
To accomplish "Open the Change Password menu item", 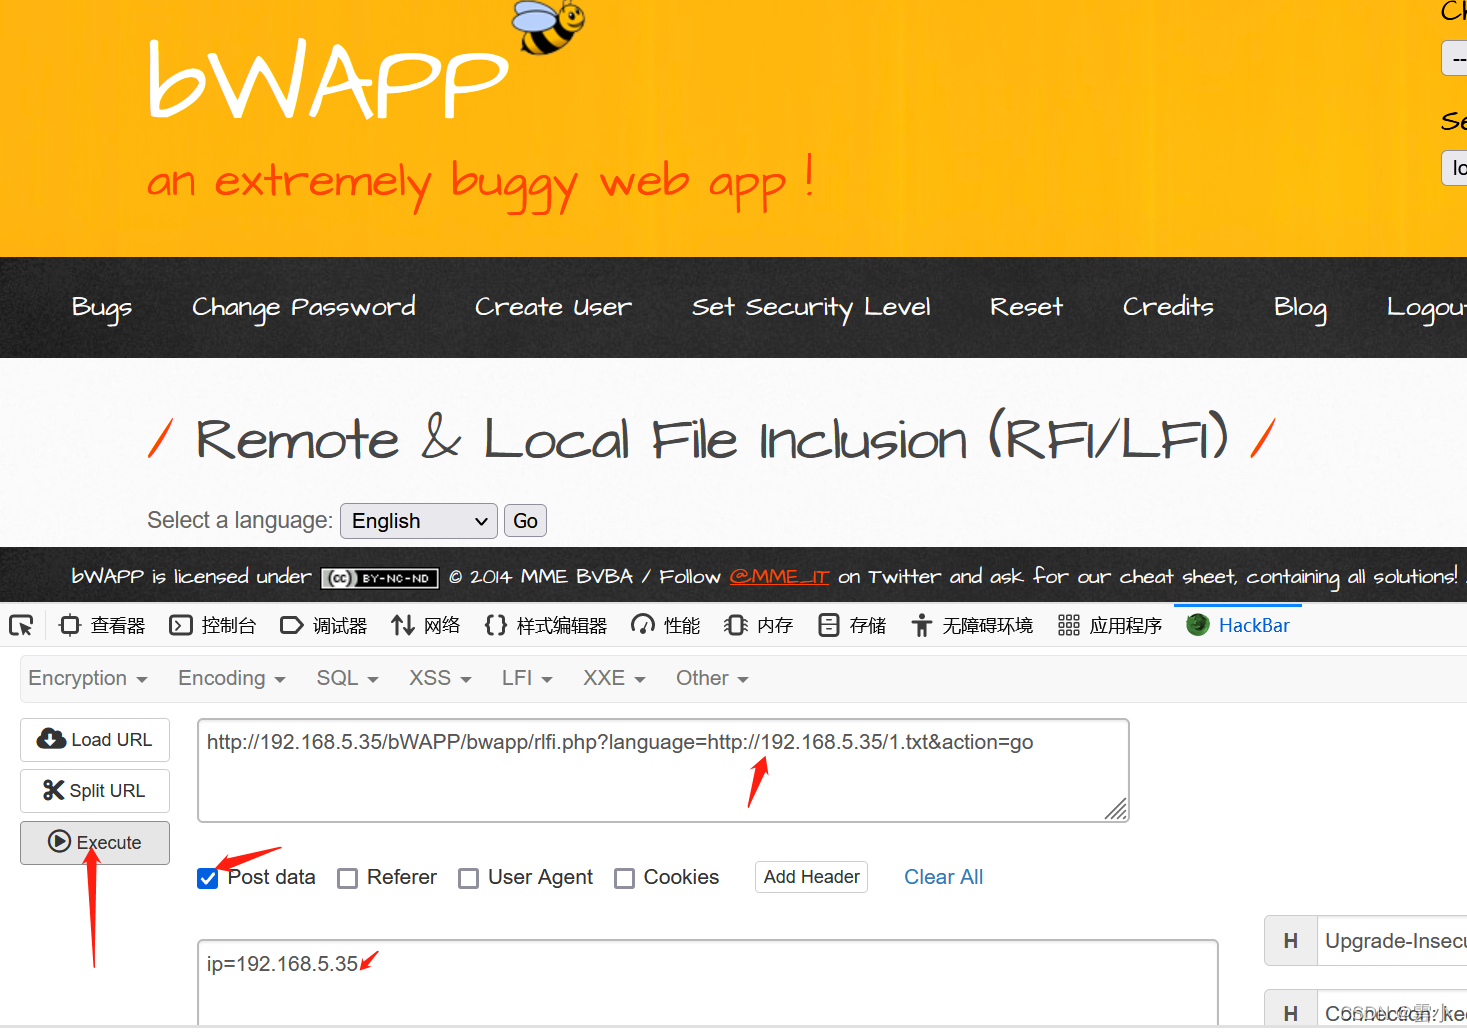I will click(304, 308).
